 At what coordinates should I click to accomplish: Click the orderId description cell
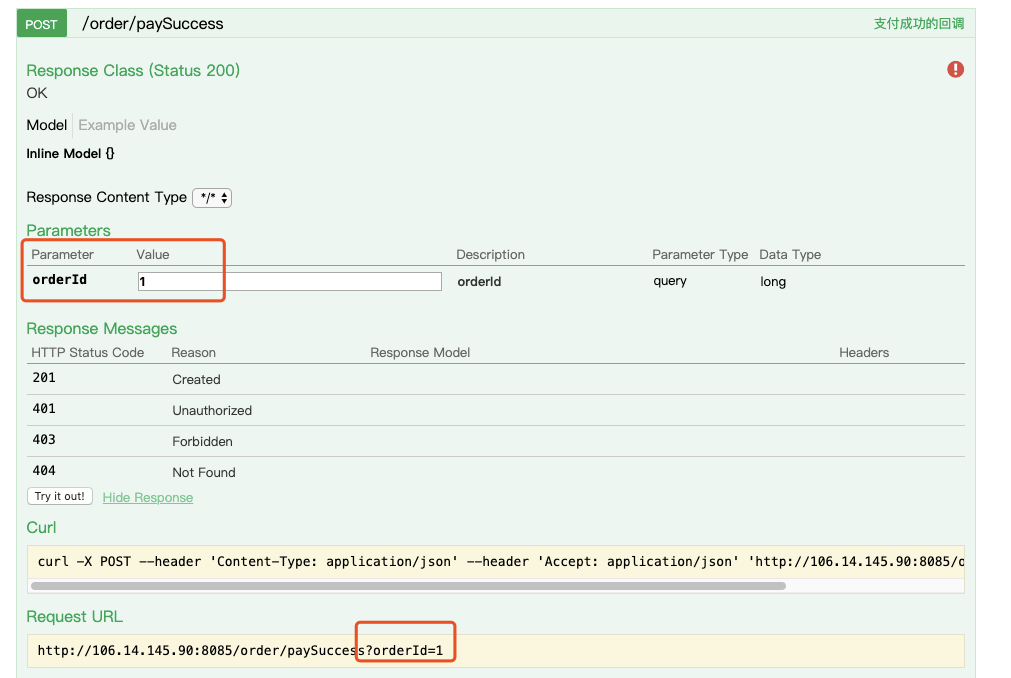tap(479, 282)
